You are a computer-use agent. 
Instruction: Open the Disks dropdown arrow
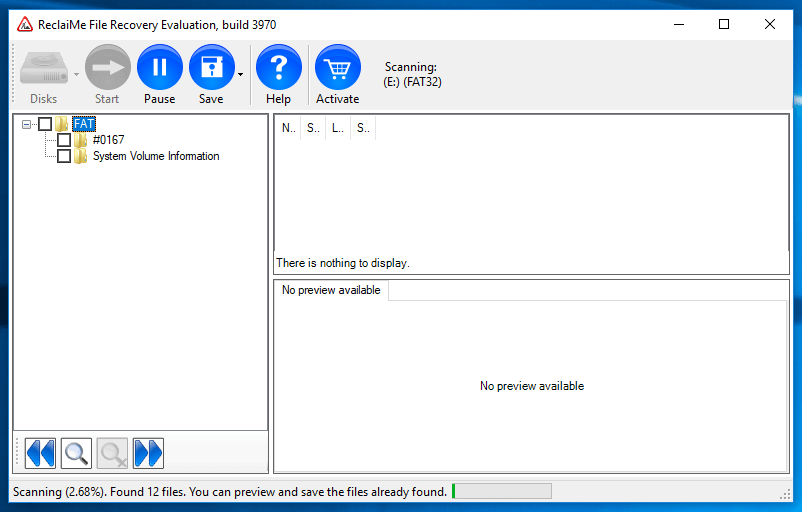click(x=76, y=75)
